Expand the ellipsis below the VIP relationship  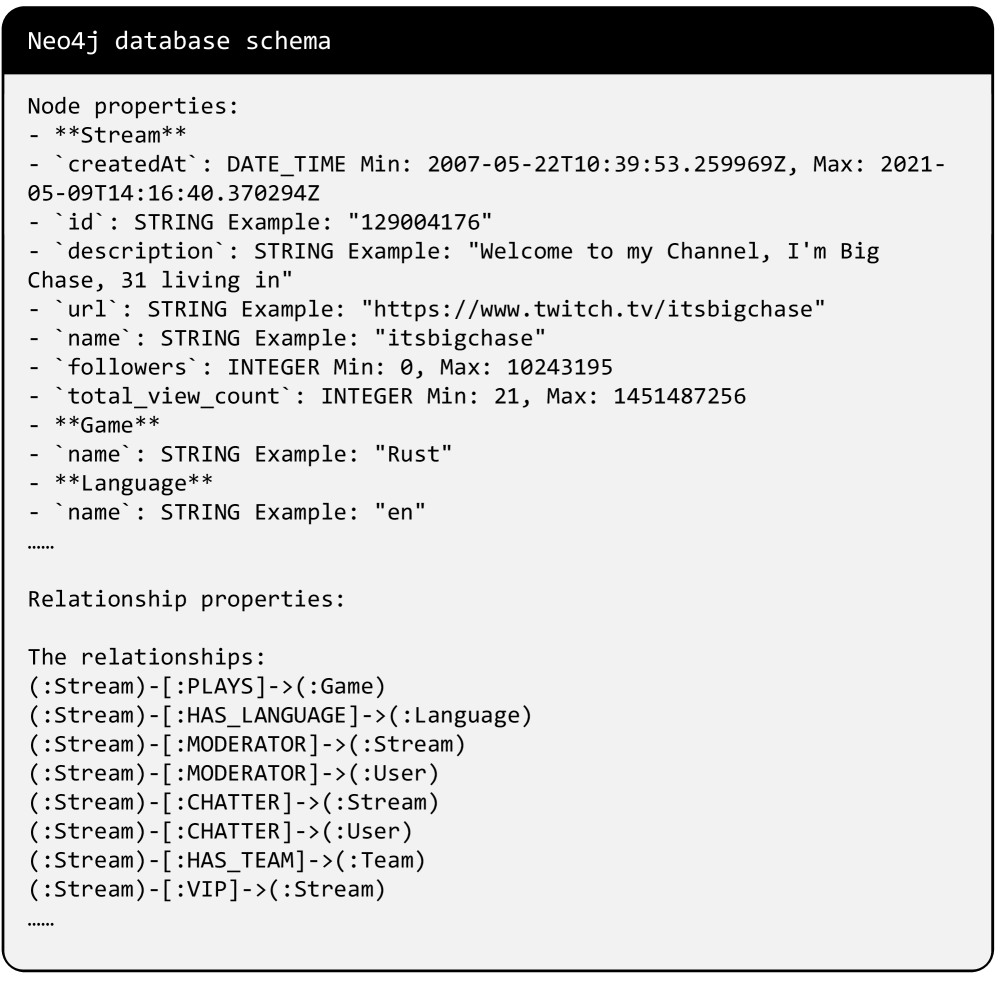click(x=40, y=920)
